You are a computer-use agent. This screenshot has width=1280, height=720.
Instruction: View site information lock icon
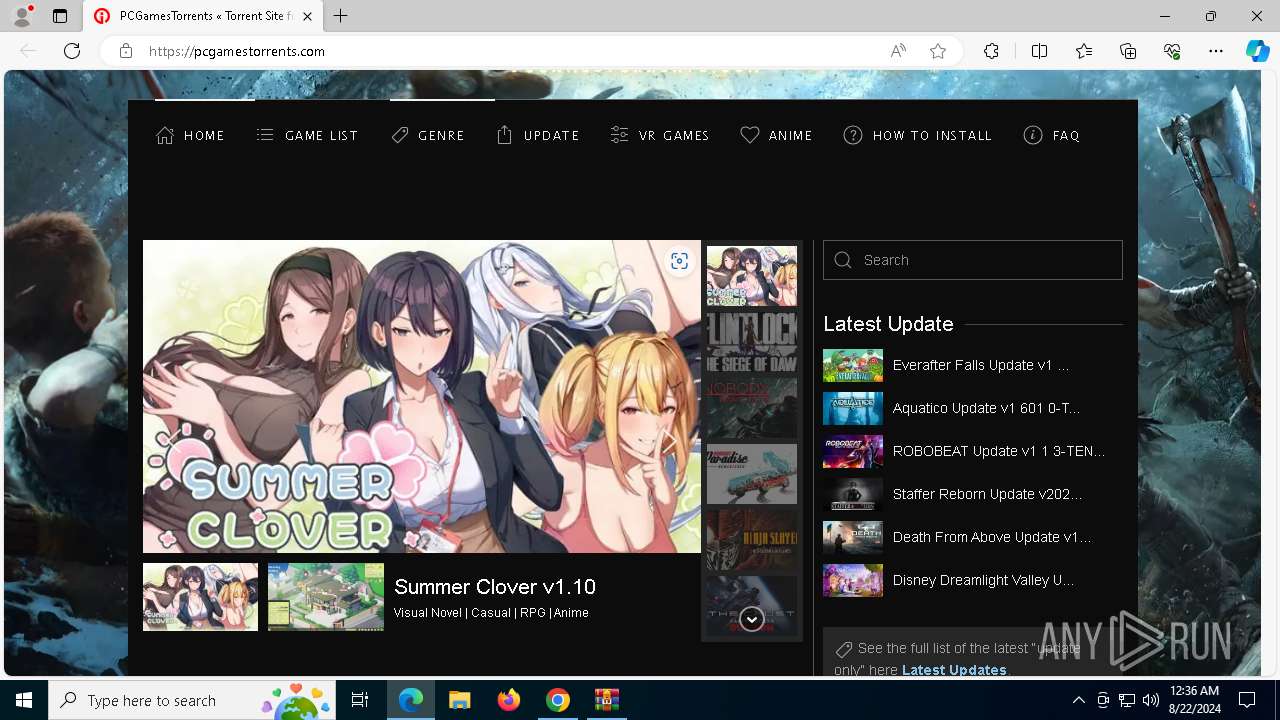click(125, 51)
